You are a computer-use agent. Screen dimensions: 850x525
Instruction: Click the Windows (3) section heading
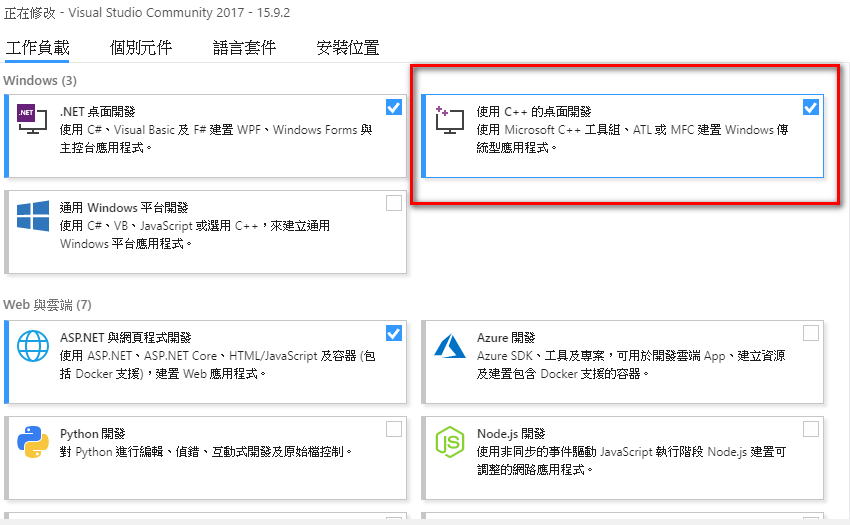40,80
